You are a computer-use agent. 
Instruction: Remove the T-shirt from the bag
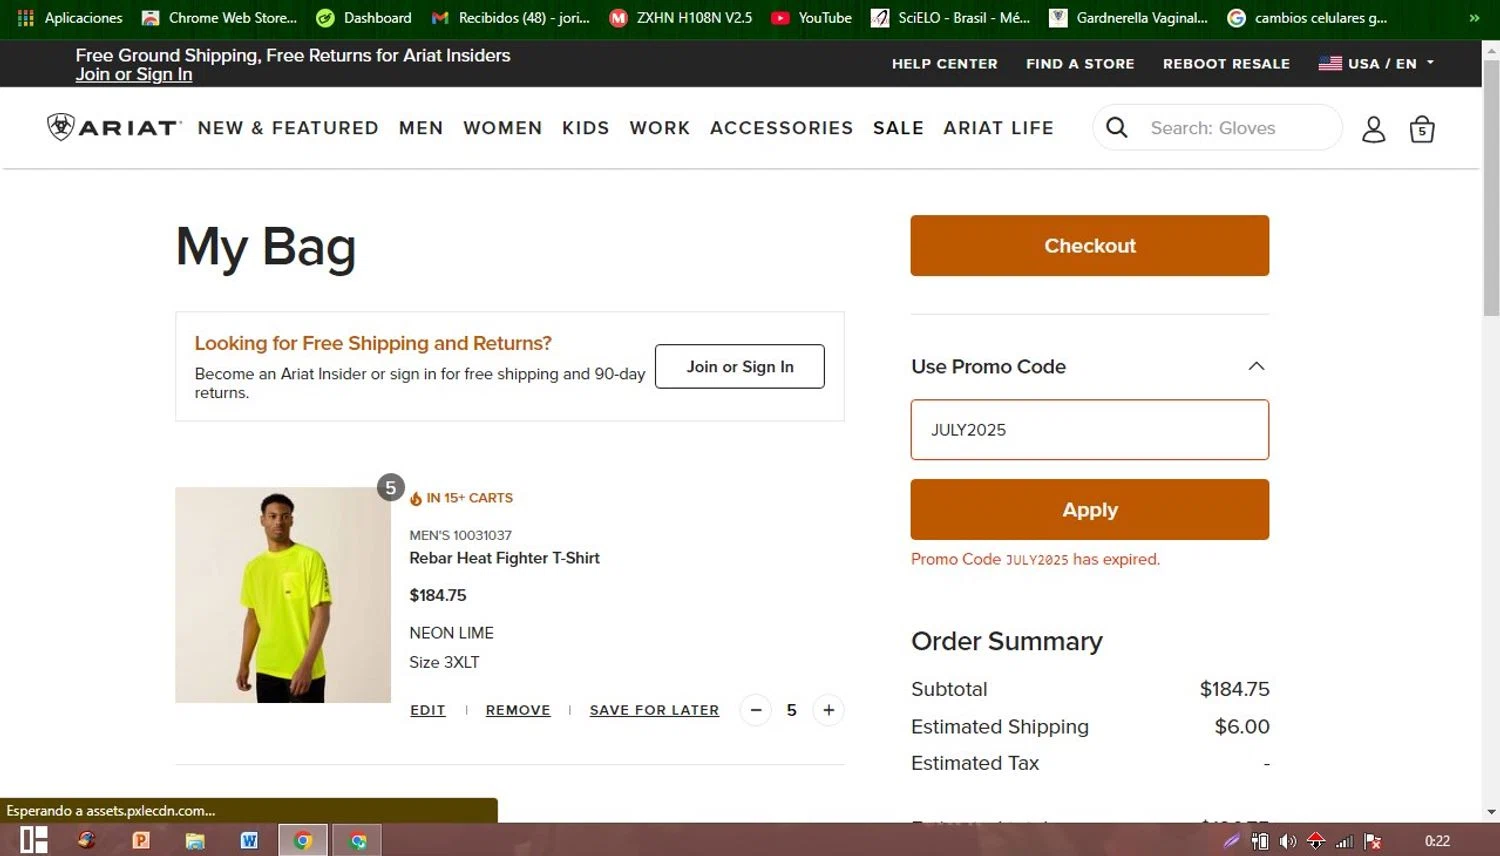518,710
